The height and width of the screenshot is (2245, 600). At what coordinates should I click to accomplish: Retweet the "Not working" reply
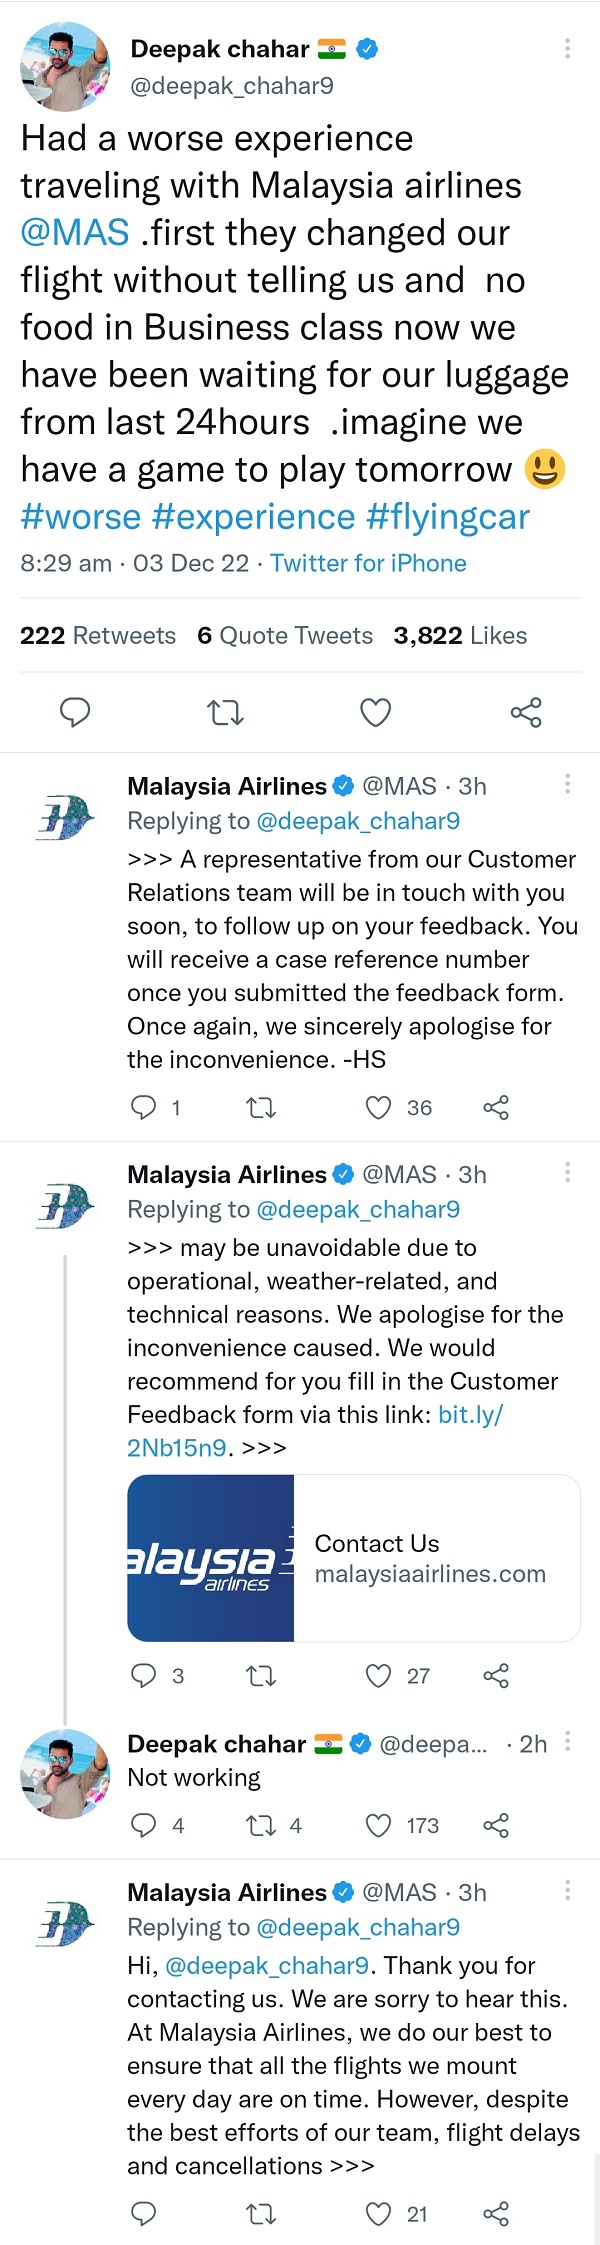261,1826
